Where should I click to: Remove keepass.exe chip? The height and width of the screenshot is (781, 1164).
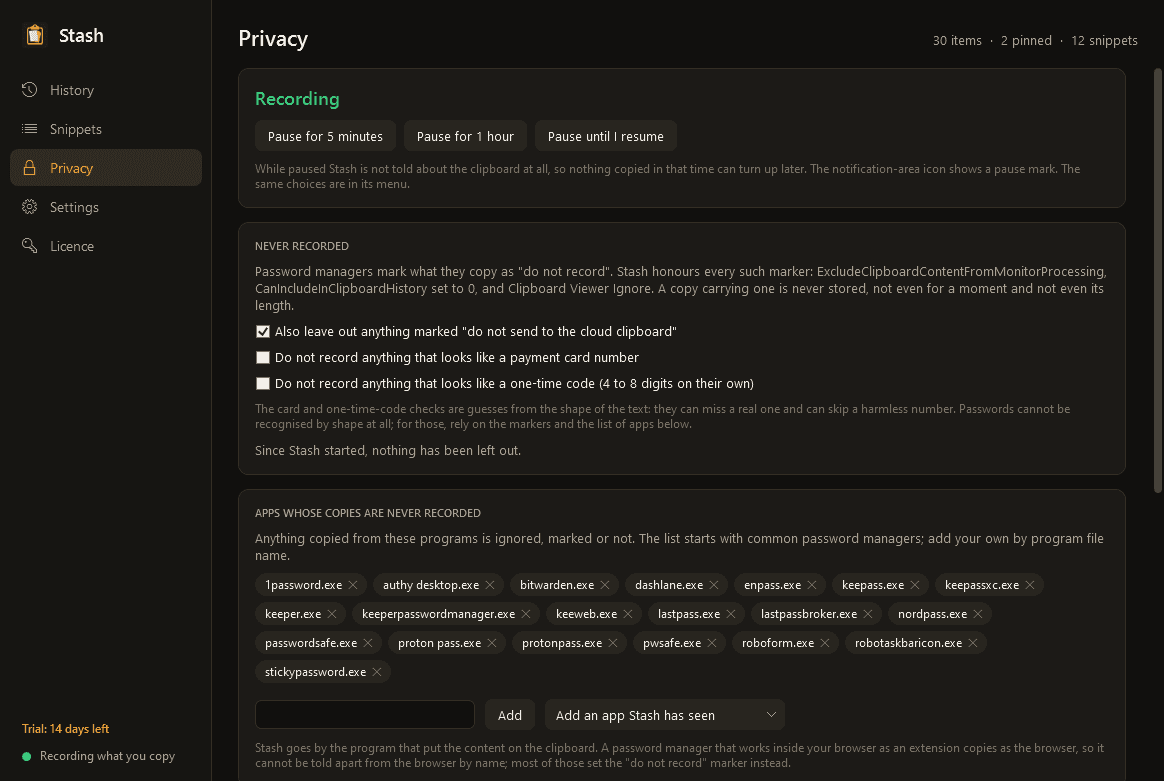pyautogui.click(x=915, y=585)
